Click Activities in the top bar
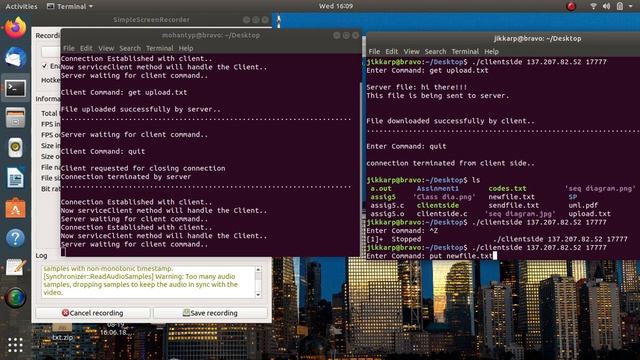Screen dimensions: 640x360 [21, 6]
